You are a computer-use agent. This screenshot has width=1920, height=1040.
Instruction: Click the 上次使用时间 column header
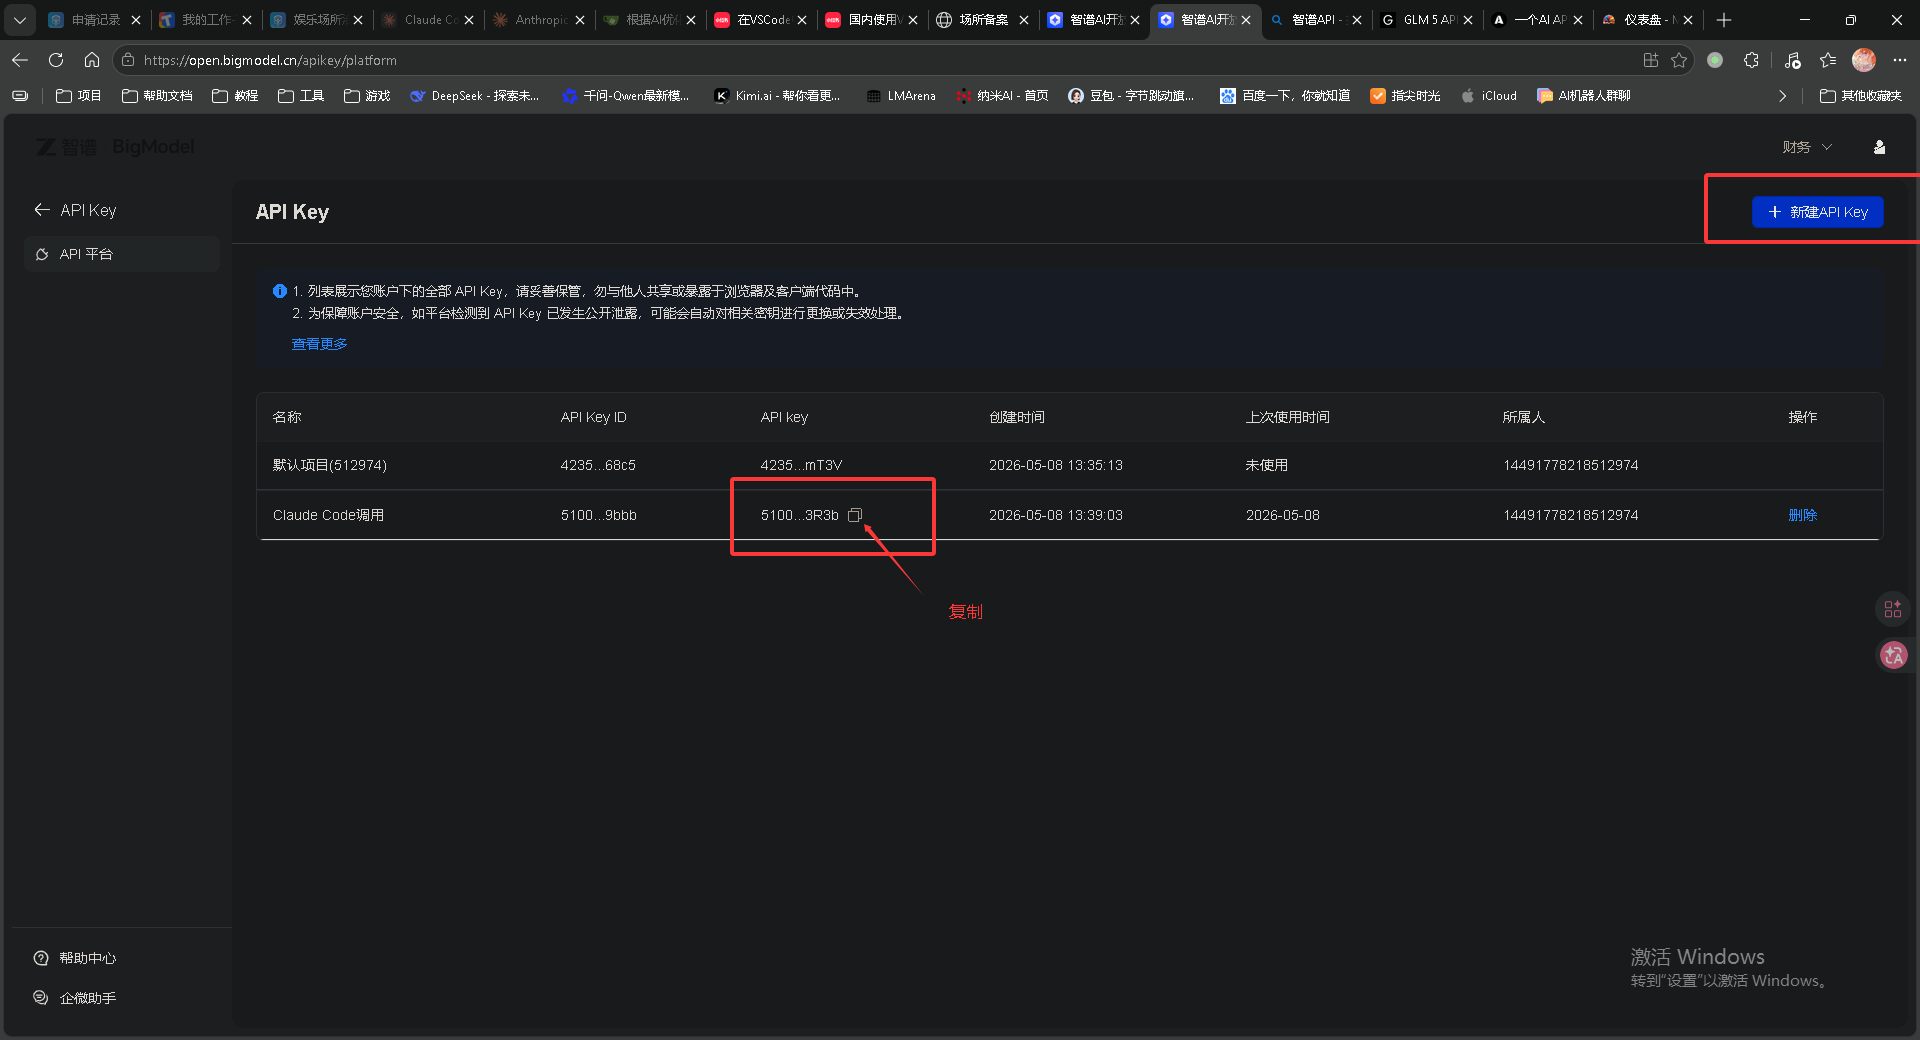[x=1287, y=417]
